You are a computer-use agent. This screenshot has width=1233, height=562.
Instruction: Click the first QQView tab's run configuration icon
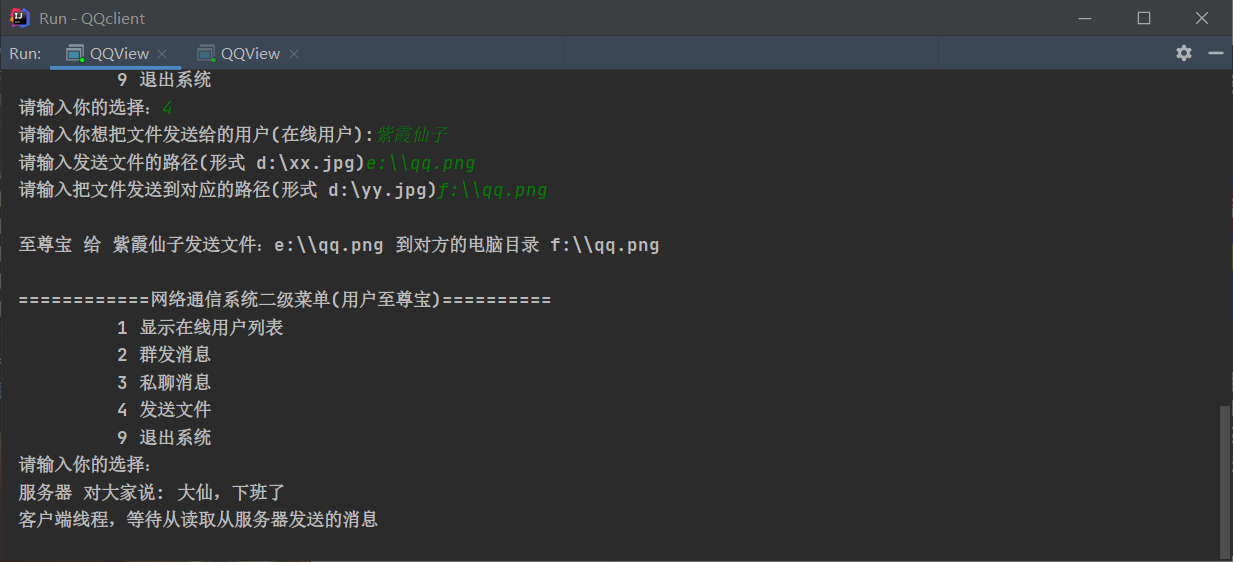(x=75, y=53)
